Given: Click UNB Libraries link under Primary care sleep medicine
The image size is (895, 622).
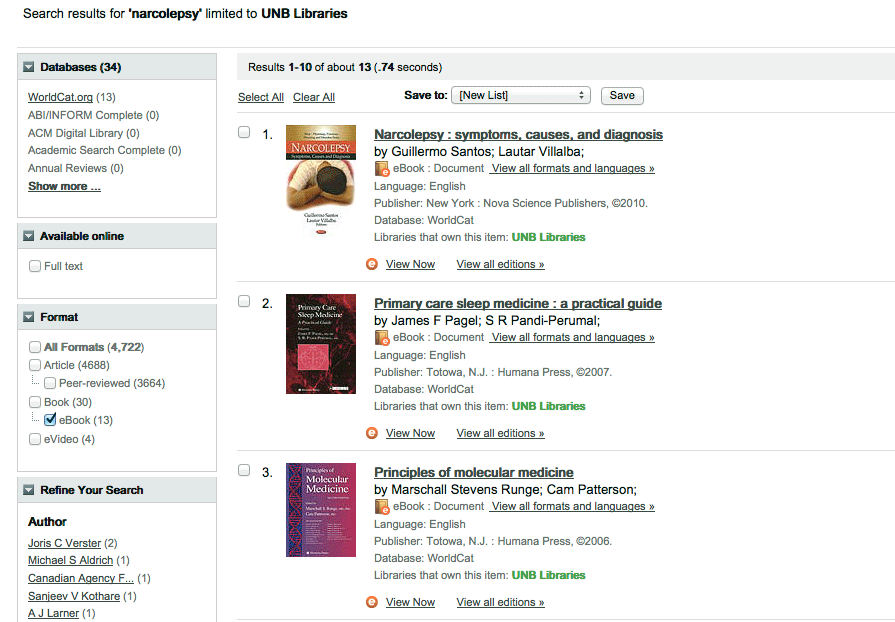Looking at the screenshot, I should 549,406.
